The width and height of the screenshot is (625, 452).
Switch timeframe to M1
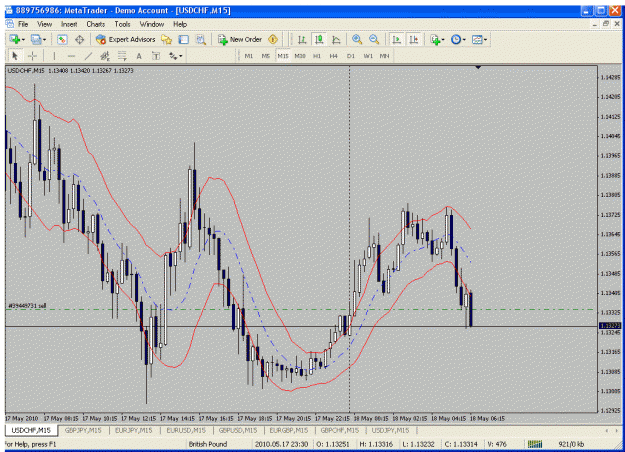click(249, 56)
